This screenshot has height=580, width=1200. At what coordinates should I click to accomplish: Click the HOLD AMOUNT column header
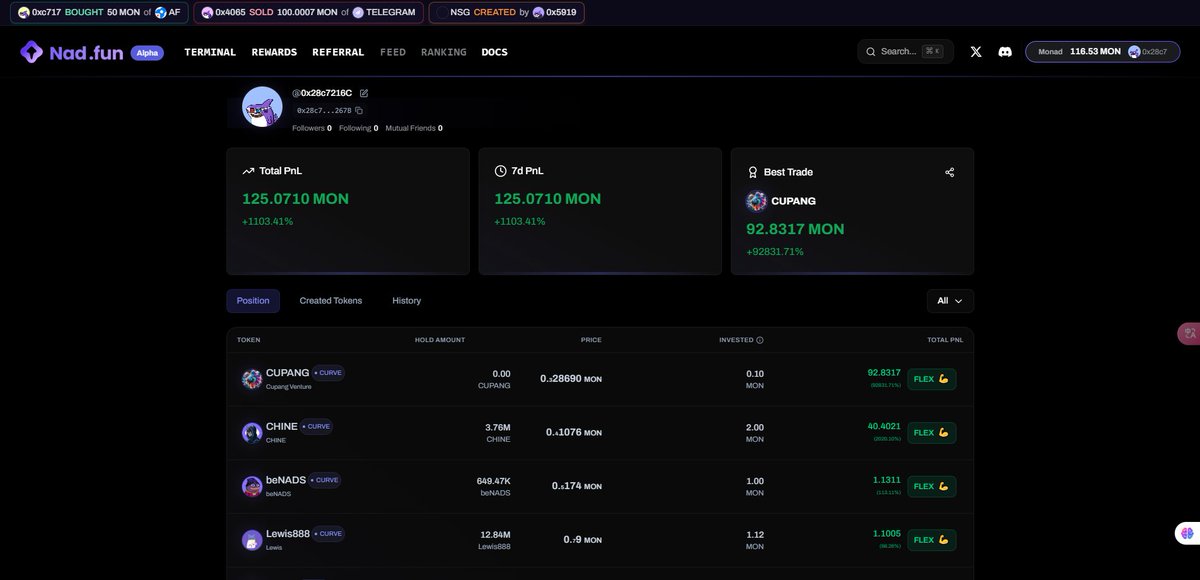(440, 340)
